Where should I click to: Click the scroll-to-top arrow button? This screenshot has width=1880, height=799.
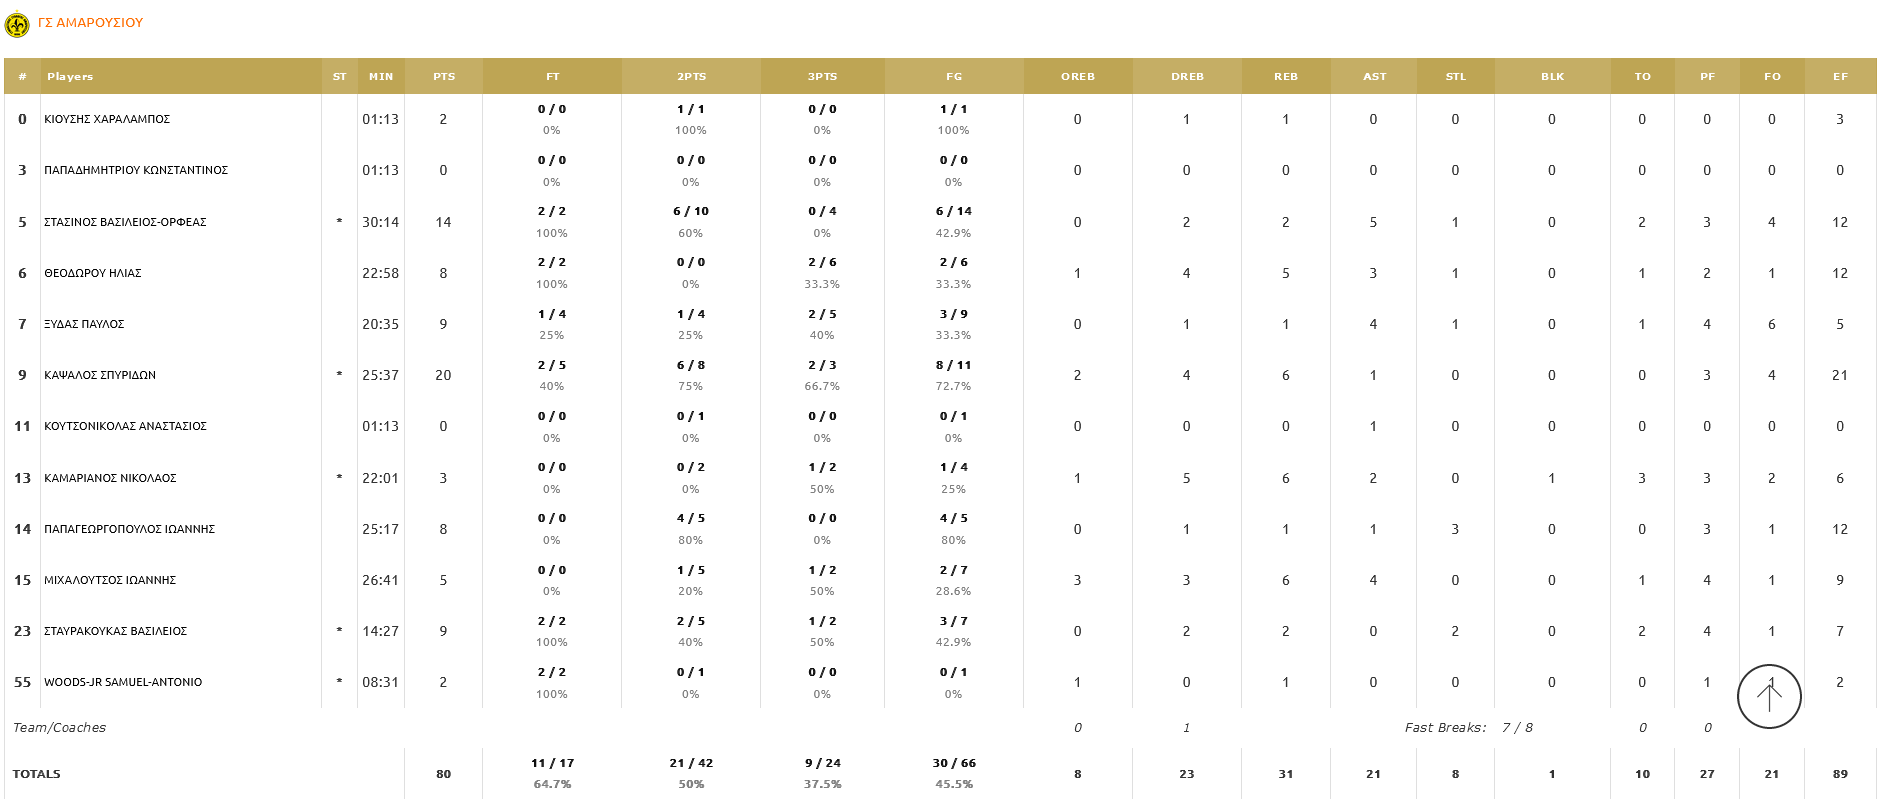pos(1769,696)
